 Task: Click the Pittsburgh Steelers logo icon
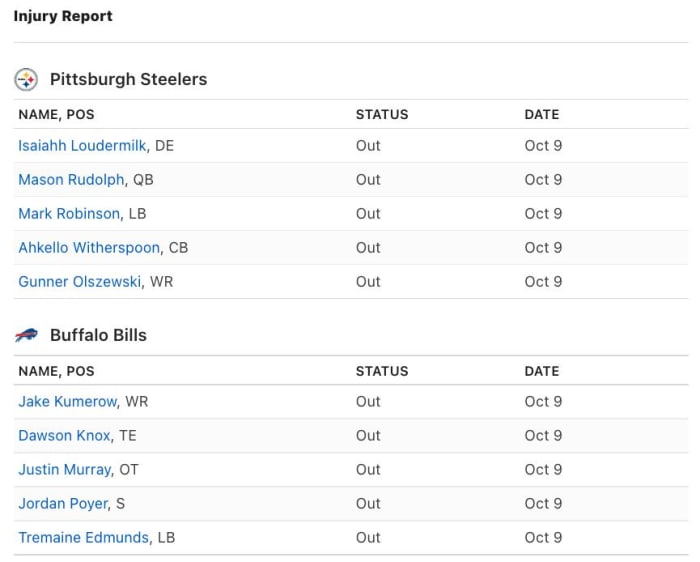click(26, 79)
